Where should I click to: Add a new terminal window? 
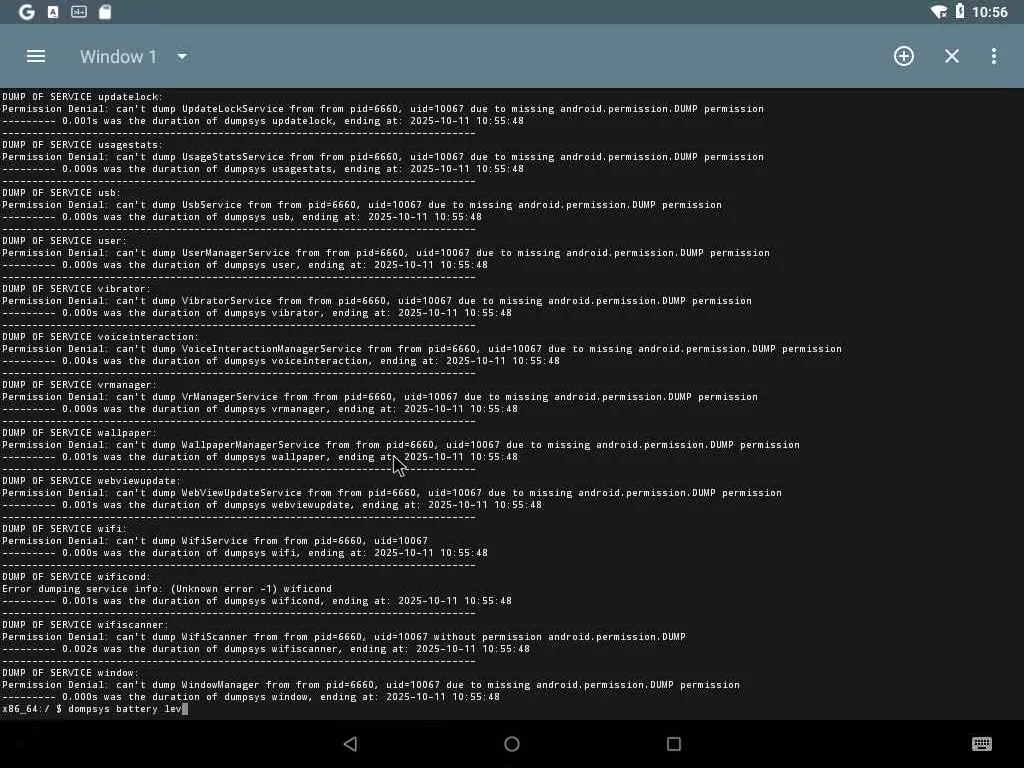pos(904,56)
